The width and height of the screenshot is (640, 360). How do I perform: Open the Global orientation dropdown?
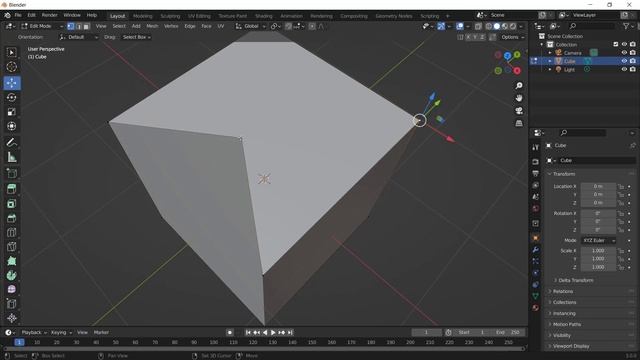coord(251,26)
